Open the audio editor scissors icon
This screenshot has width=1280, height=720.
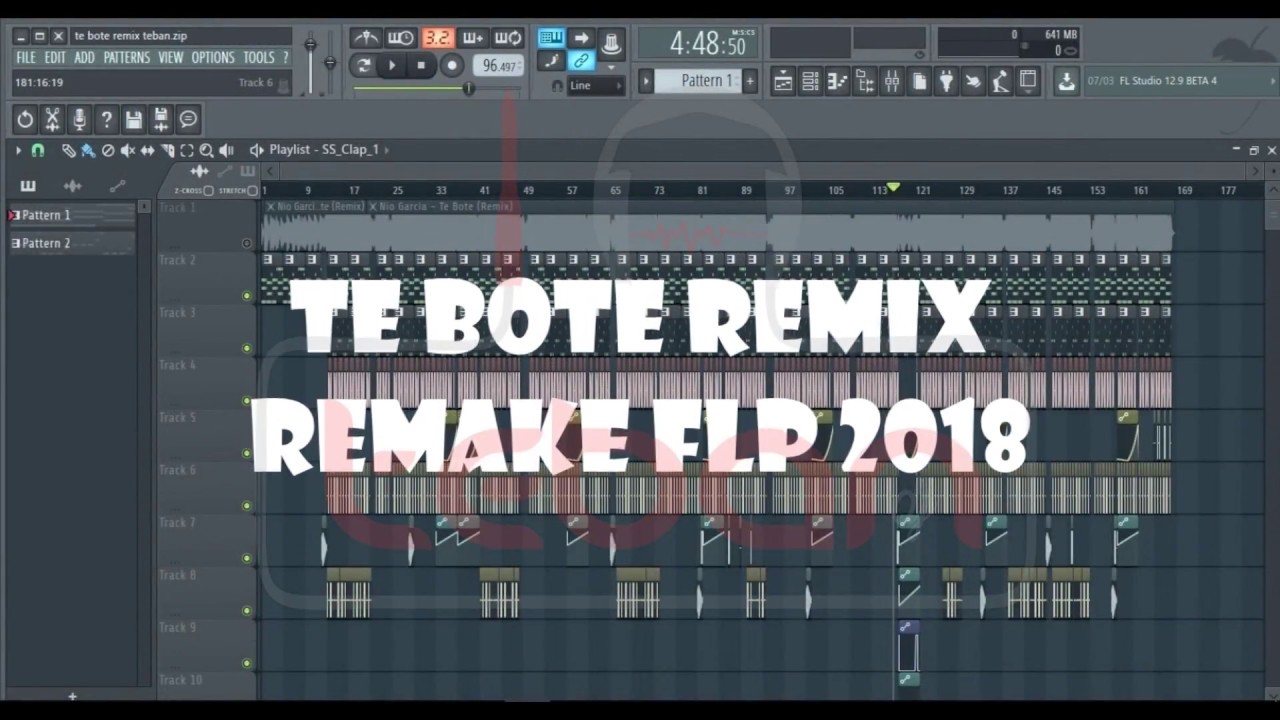52,119
